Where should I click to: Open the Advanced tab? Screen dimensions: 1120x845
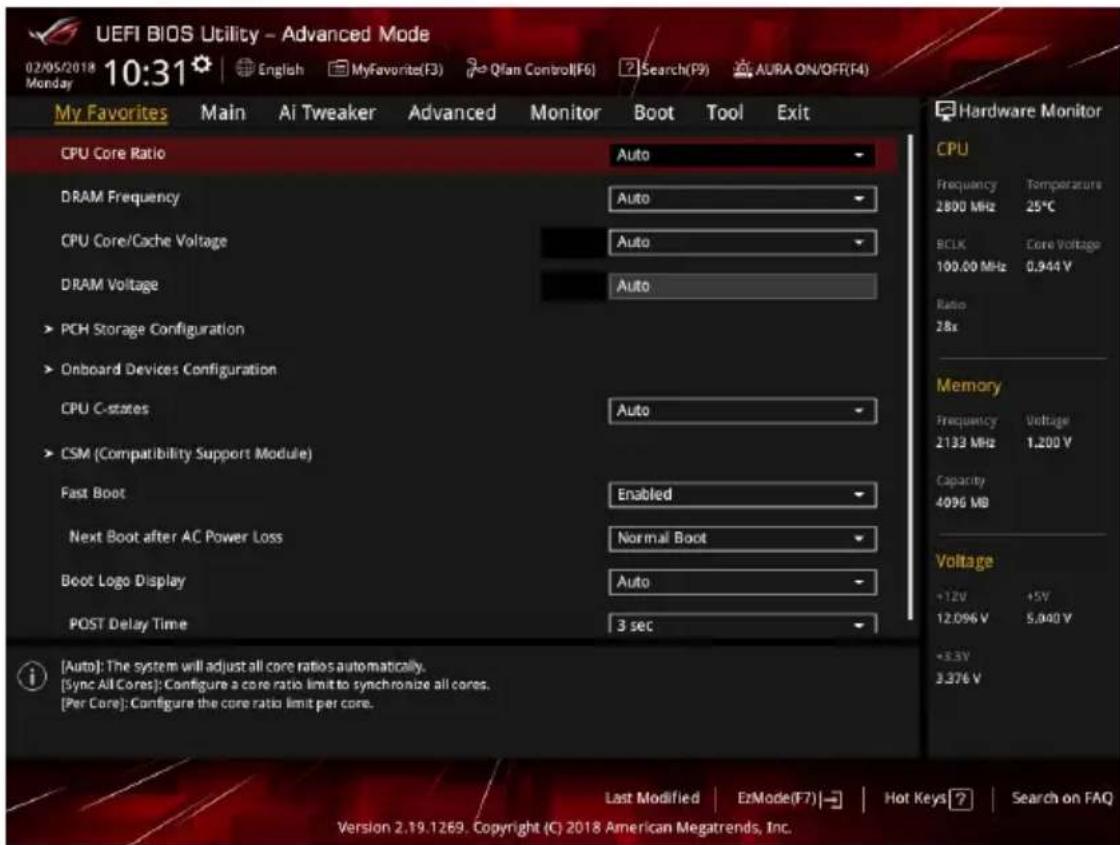coord(451,113)
